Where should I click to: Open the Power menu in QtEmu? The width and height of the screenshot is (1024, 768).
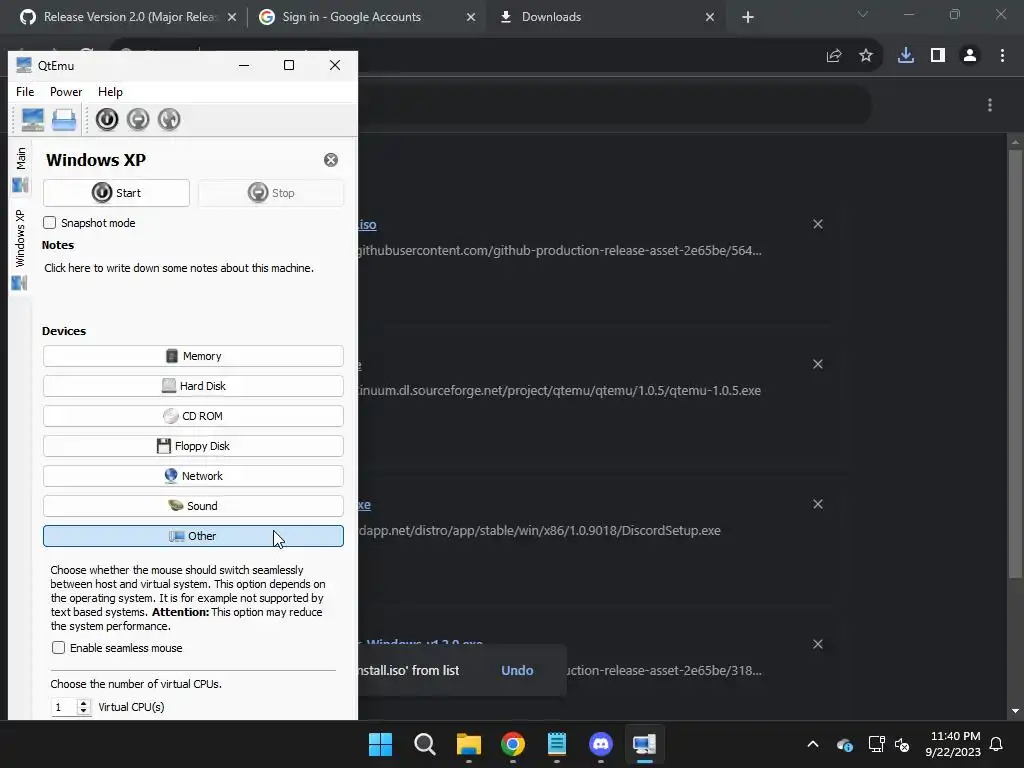pyautogui.click(x=66, y=92)
